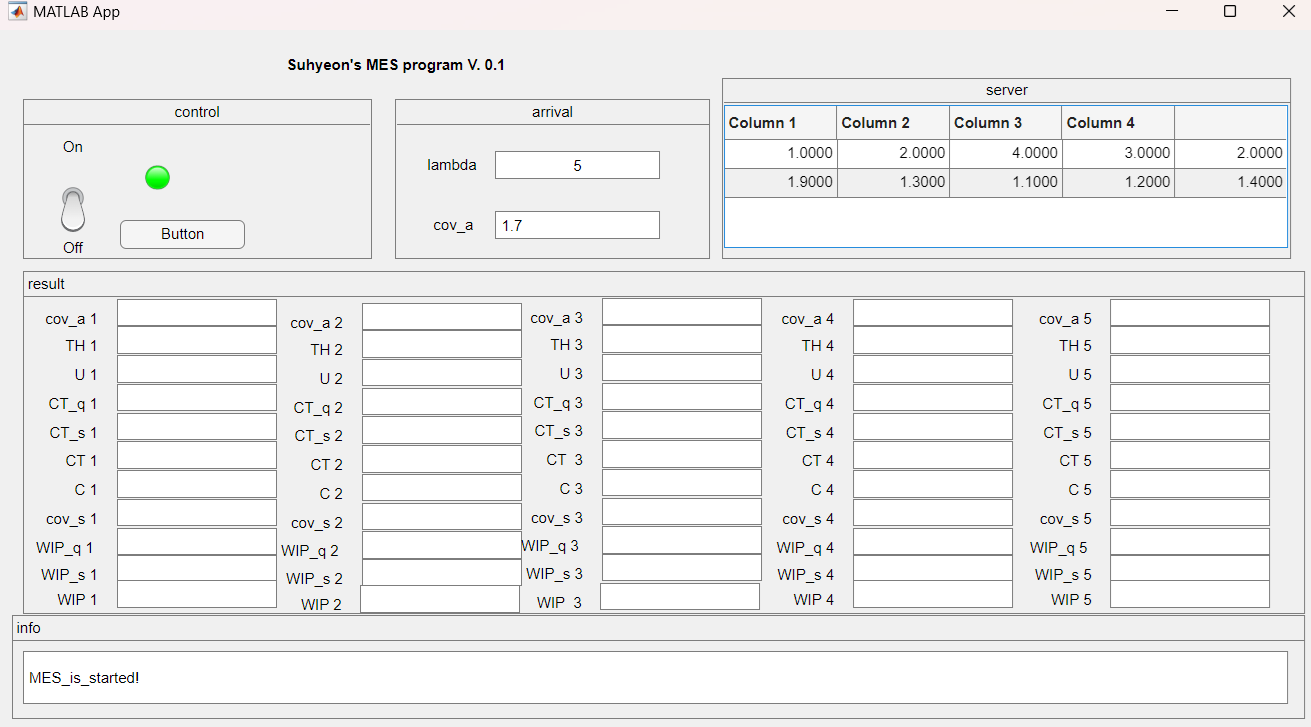
Task: Click server table cell with 1.0000
Action: pyautogui.click(x=780, y=154)
